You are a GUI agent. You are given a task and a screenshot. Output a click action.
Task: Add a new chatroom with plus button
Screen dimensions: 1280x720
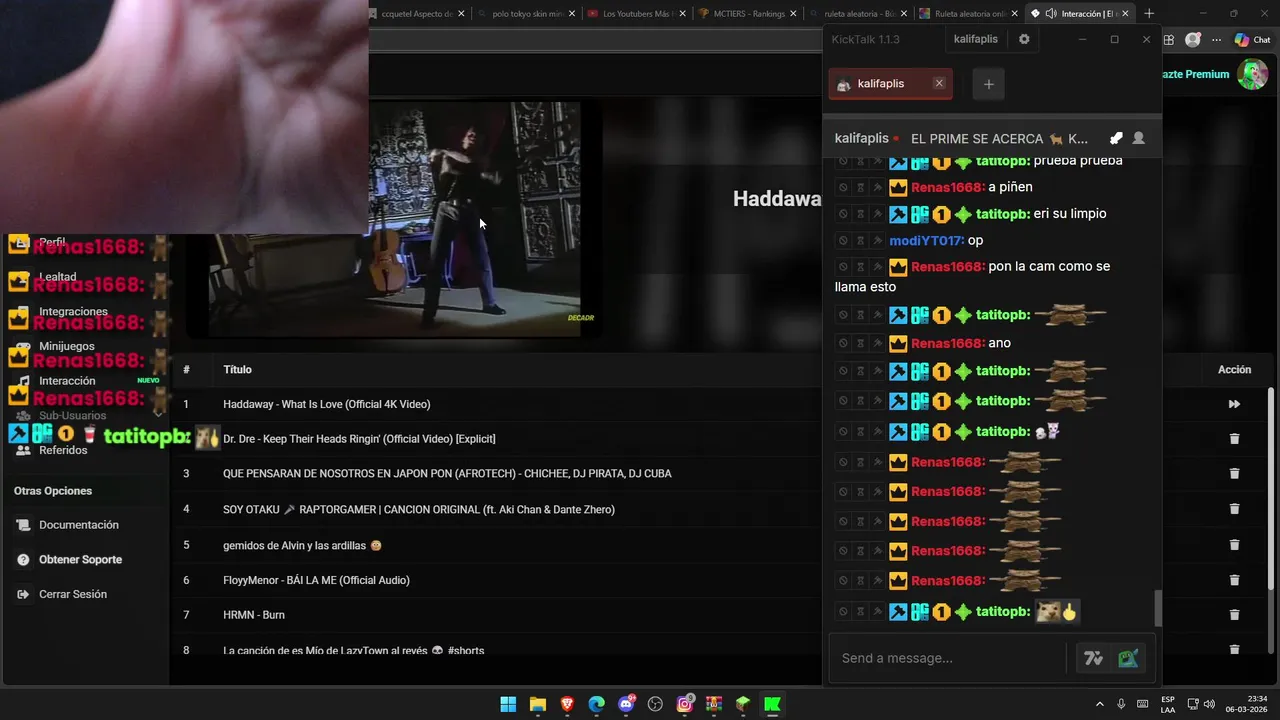pos(989,84)
